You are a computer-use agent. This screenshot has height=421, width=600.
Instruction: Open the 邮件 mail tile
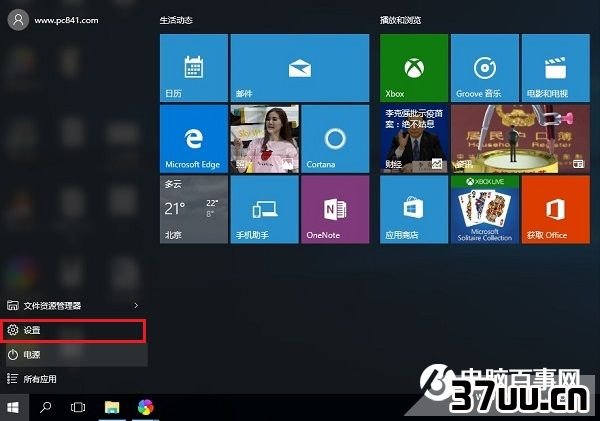tap(300, 68)
